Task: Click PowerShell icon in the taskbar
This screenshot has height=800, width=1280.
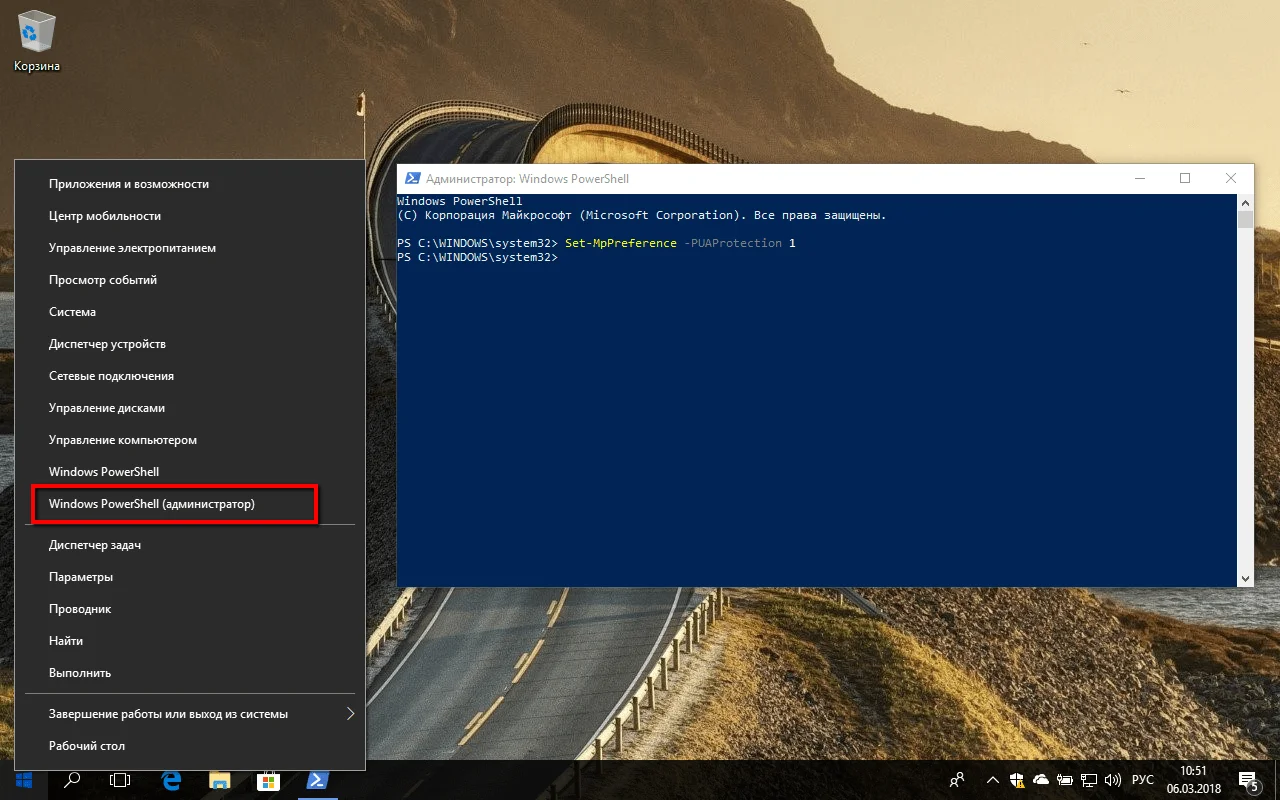Action: [x=316, y=780]
